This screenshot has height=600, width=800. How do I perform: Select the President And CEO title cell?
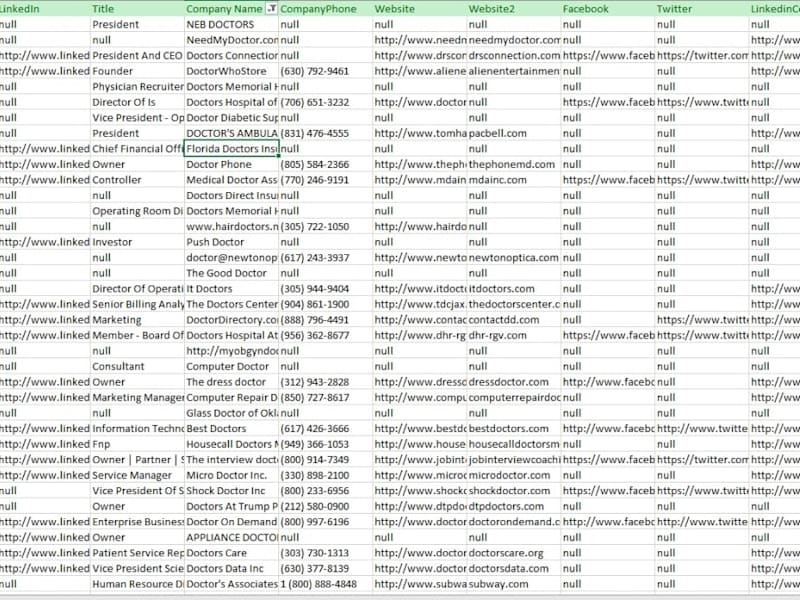click(x=137, y=56)
